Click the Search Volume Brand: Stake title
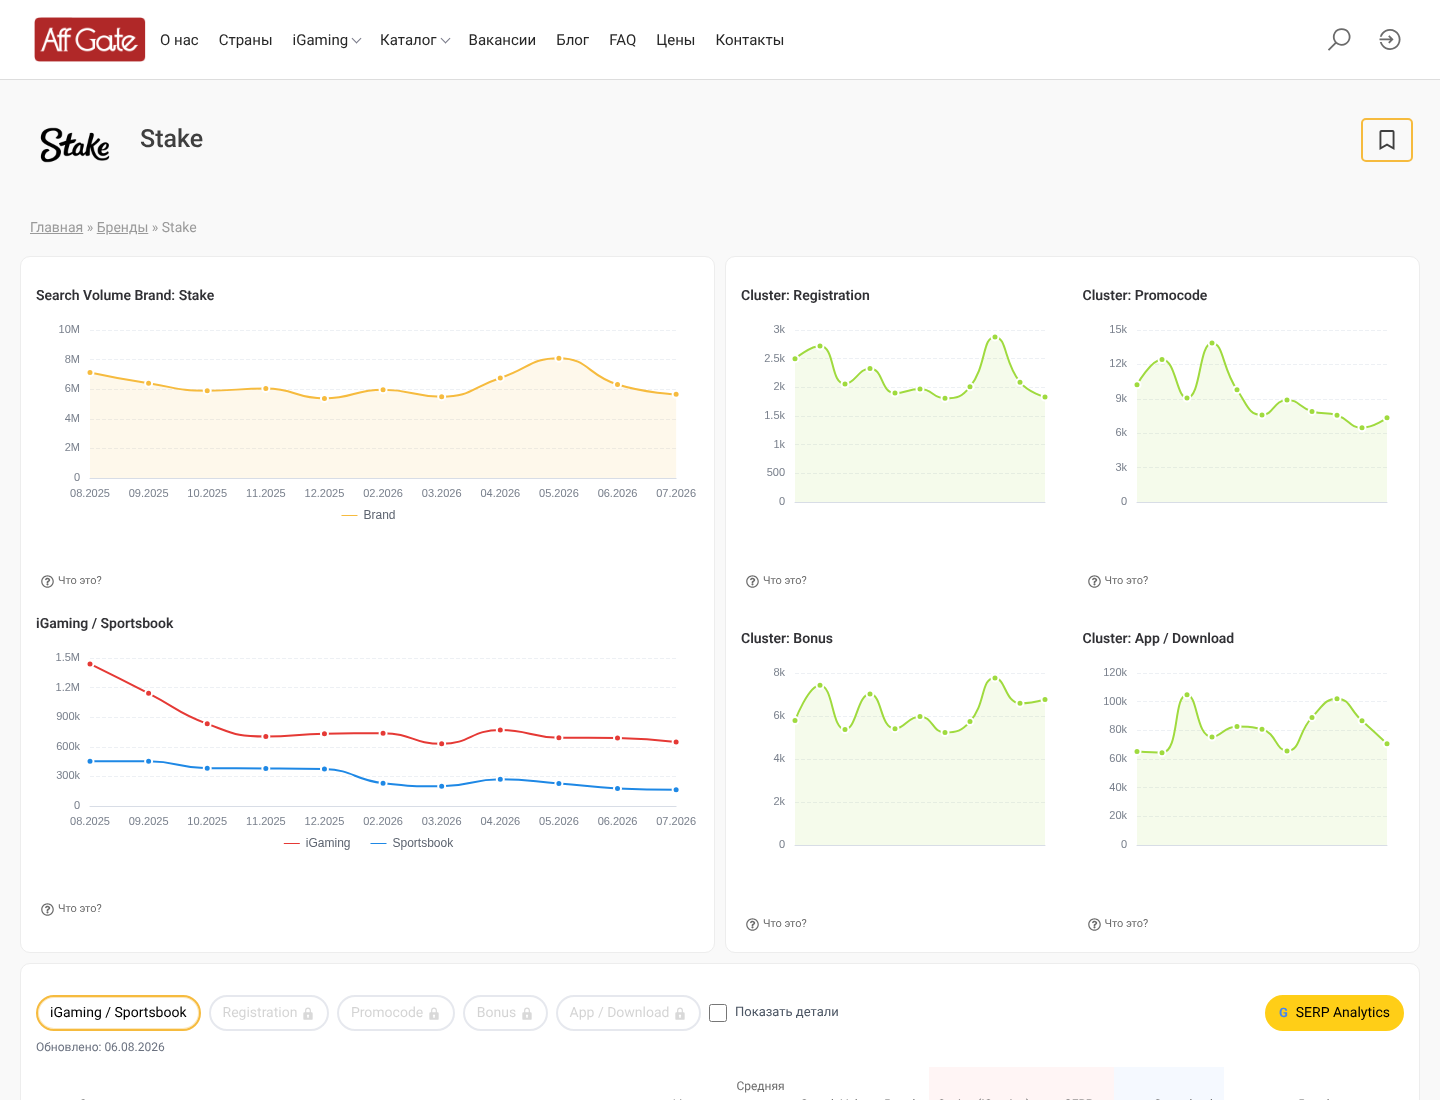 coord(125,295)
